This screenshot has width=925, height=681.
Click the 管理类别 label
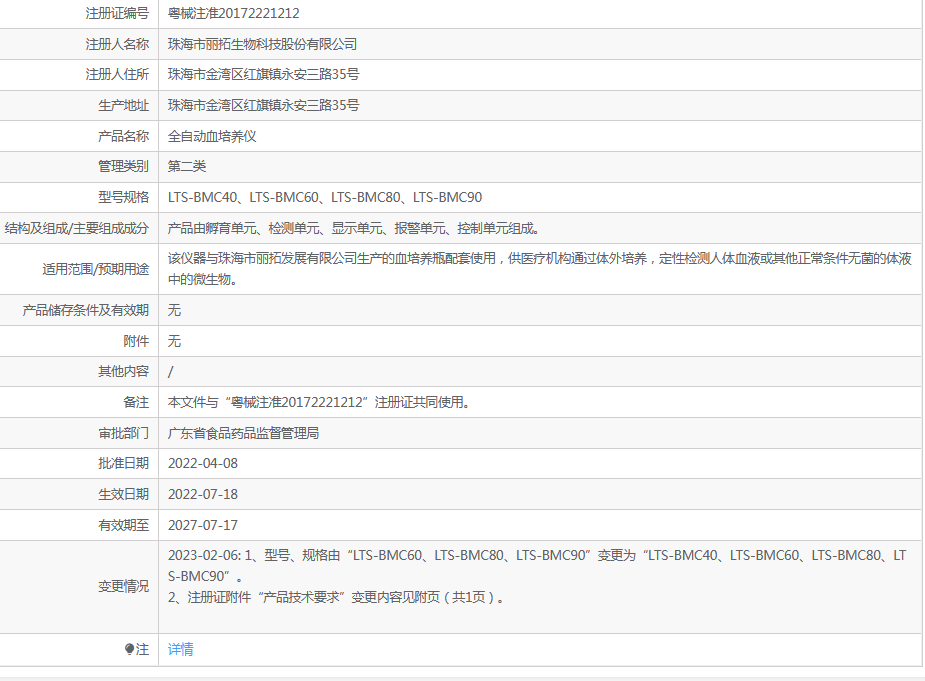123,166
